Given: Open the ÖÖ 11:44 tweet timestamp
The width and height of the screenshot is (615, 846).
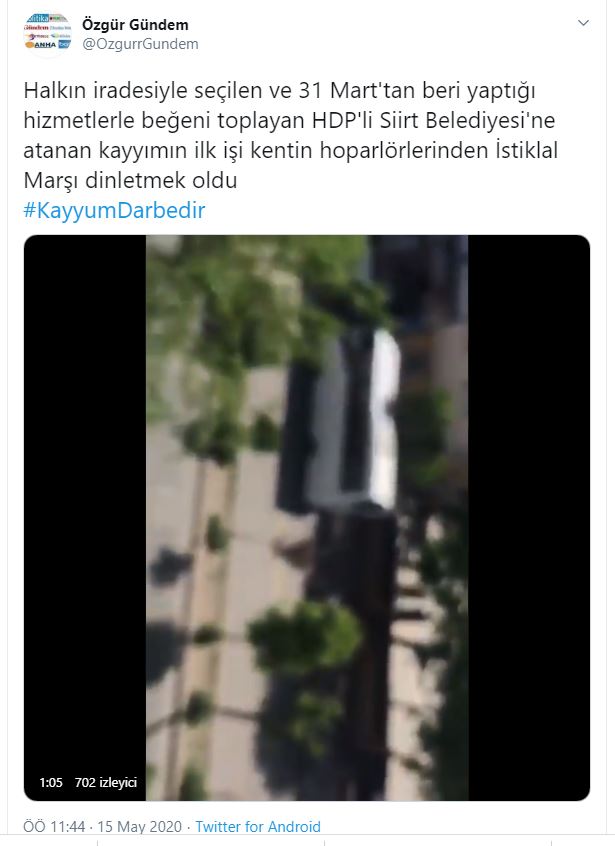Looking at the screenshot, I should pyautogui.click(x=54, y=827).
